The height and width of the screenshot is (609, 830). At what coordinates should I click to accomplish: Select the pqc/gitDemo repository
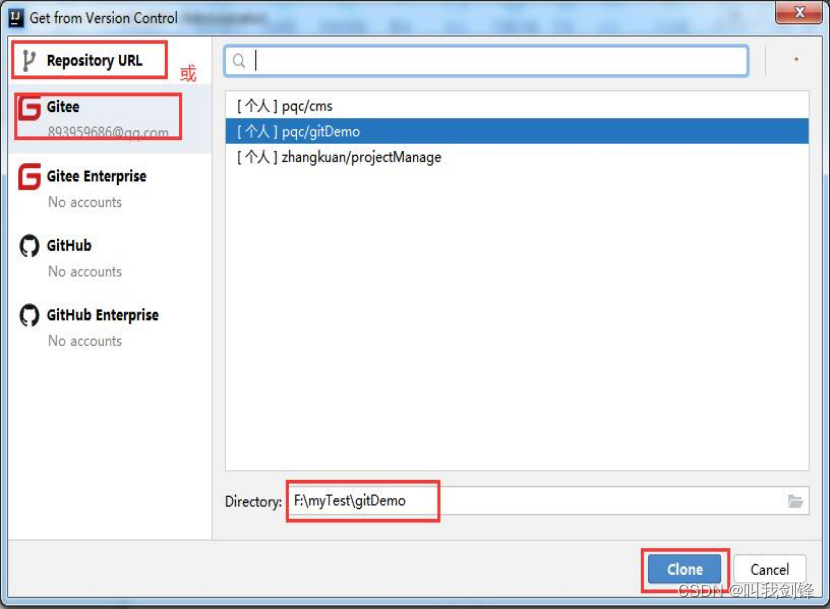(517, 131)
